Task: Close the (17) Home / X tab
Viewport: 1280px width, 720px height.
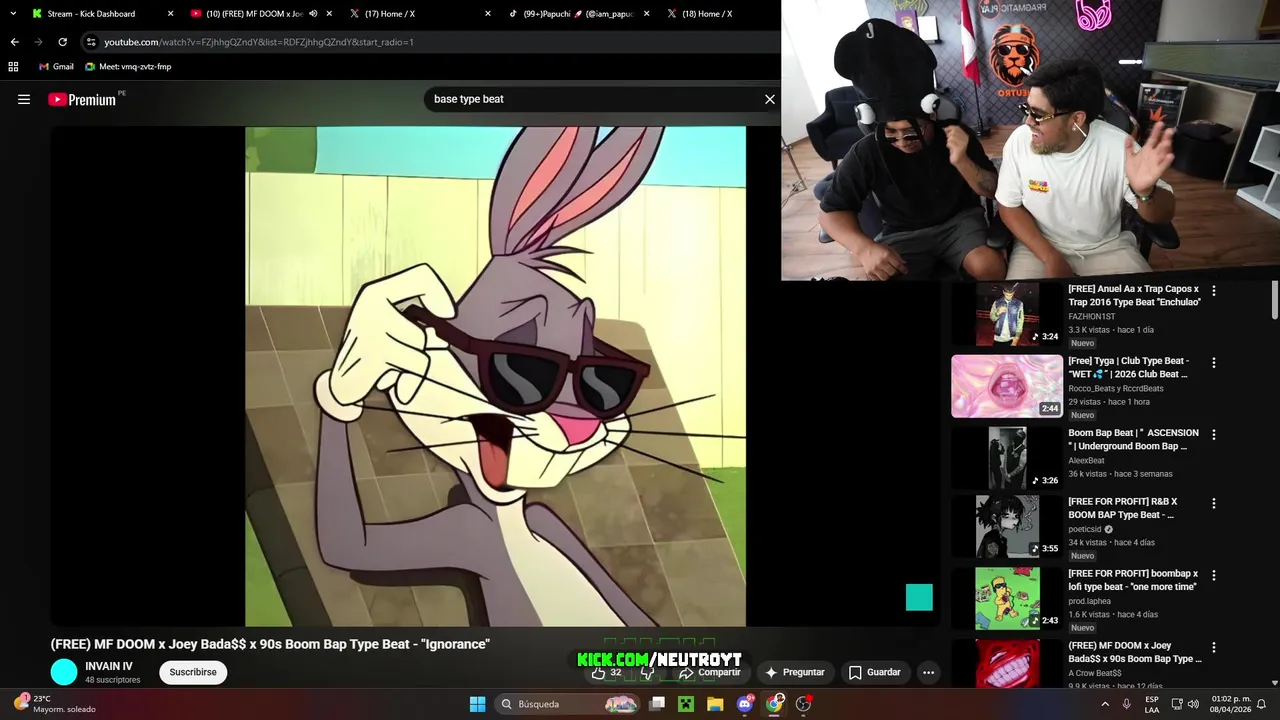Action: pos(488,14)
